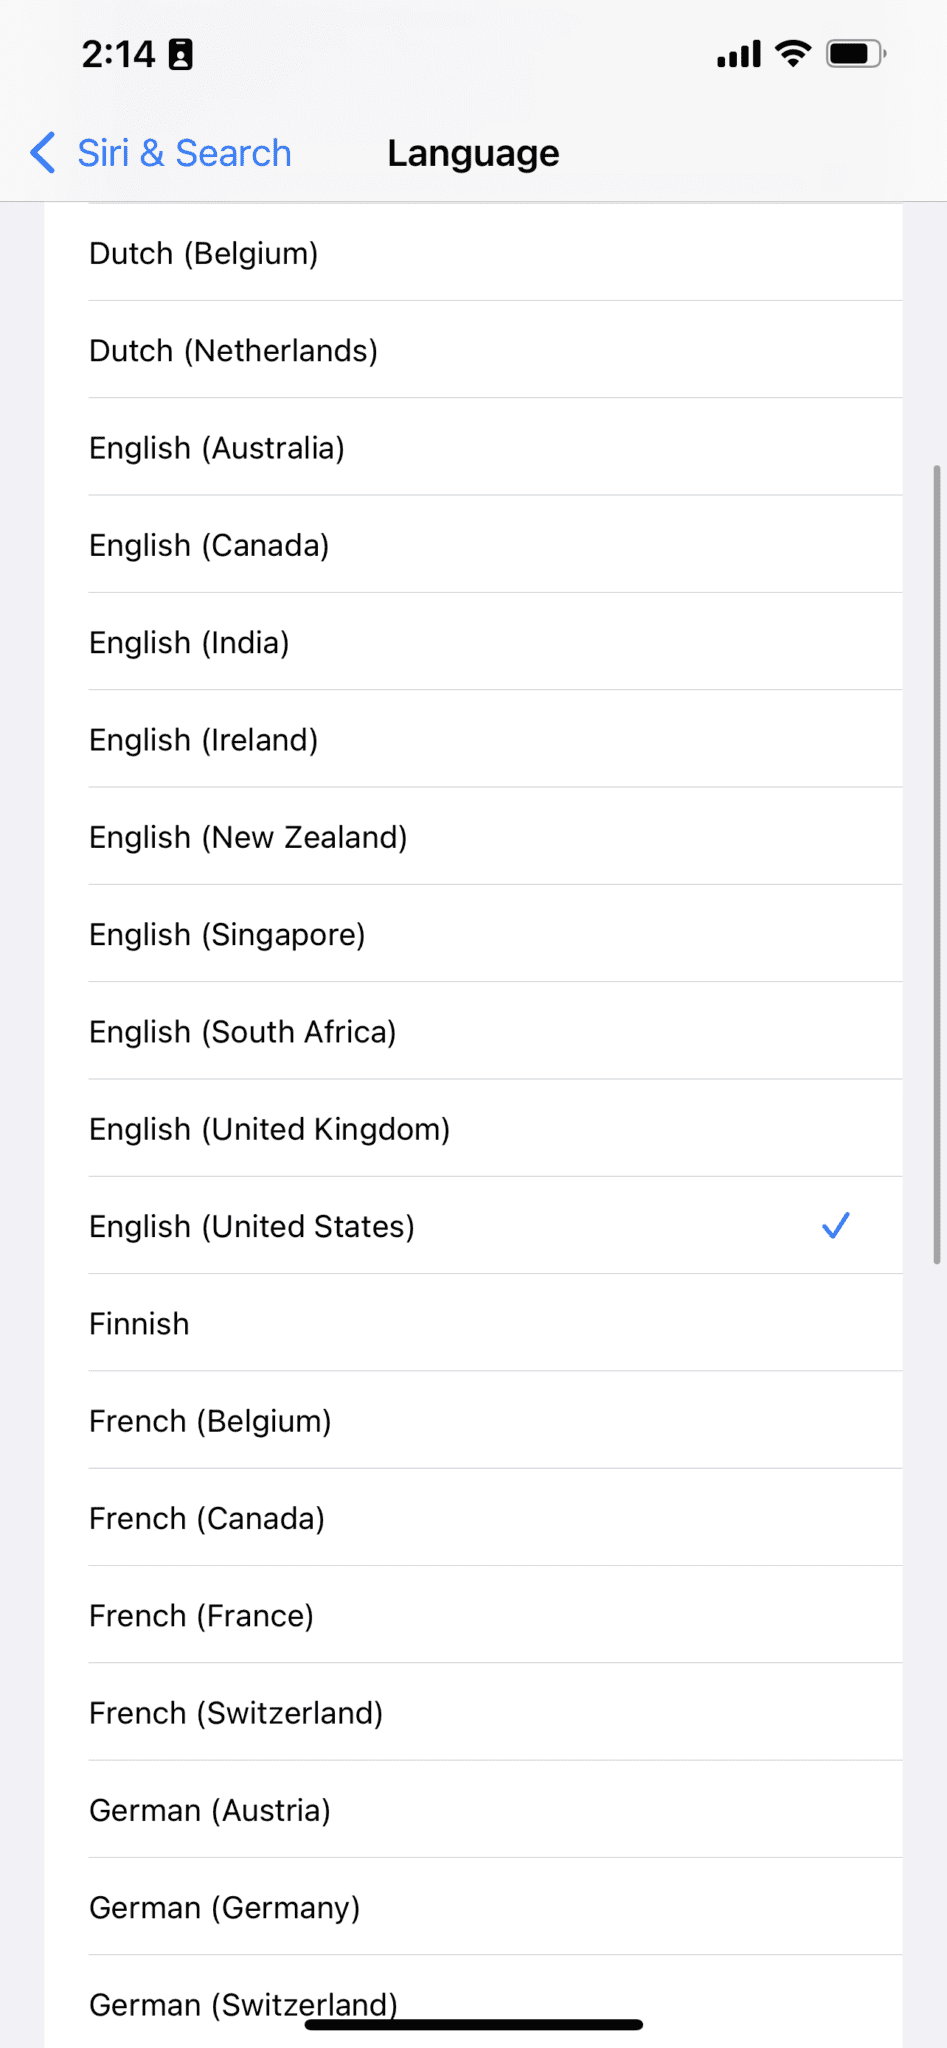
Task: Tap the battery indicator icon
Action: [x=852, y=54]
